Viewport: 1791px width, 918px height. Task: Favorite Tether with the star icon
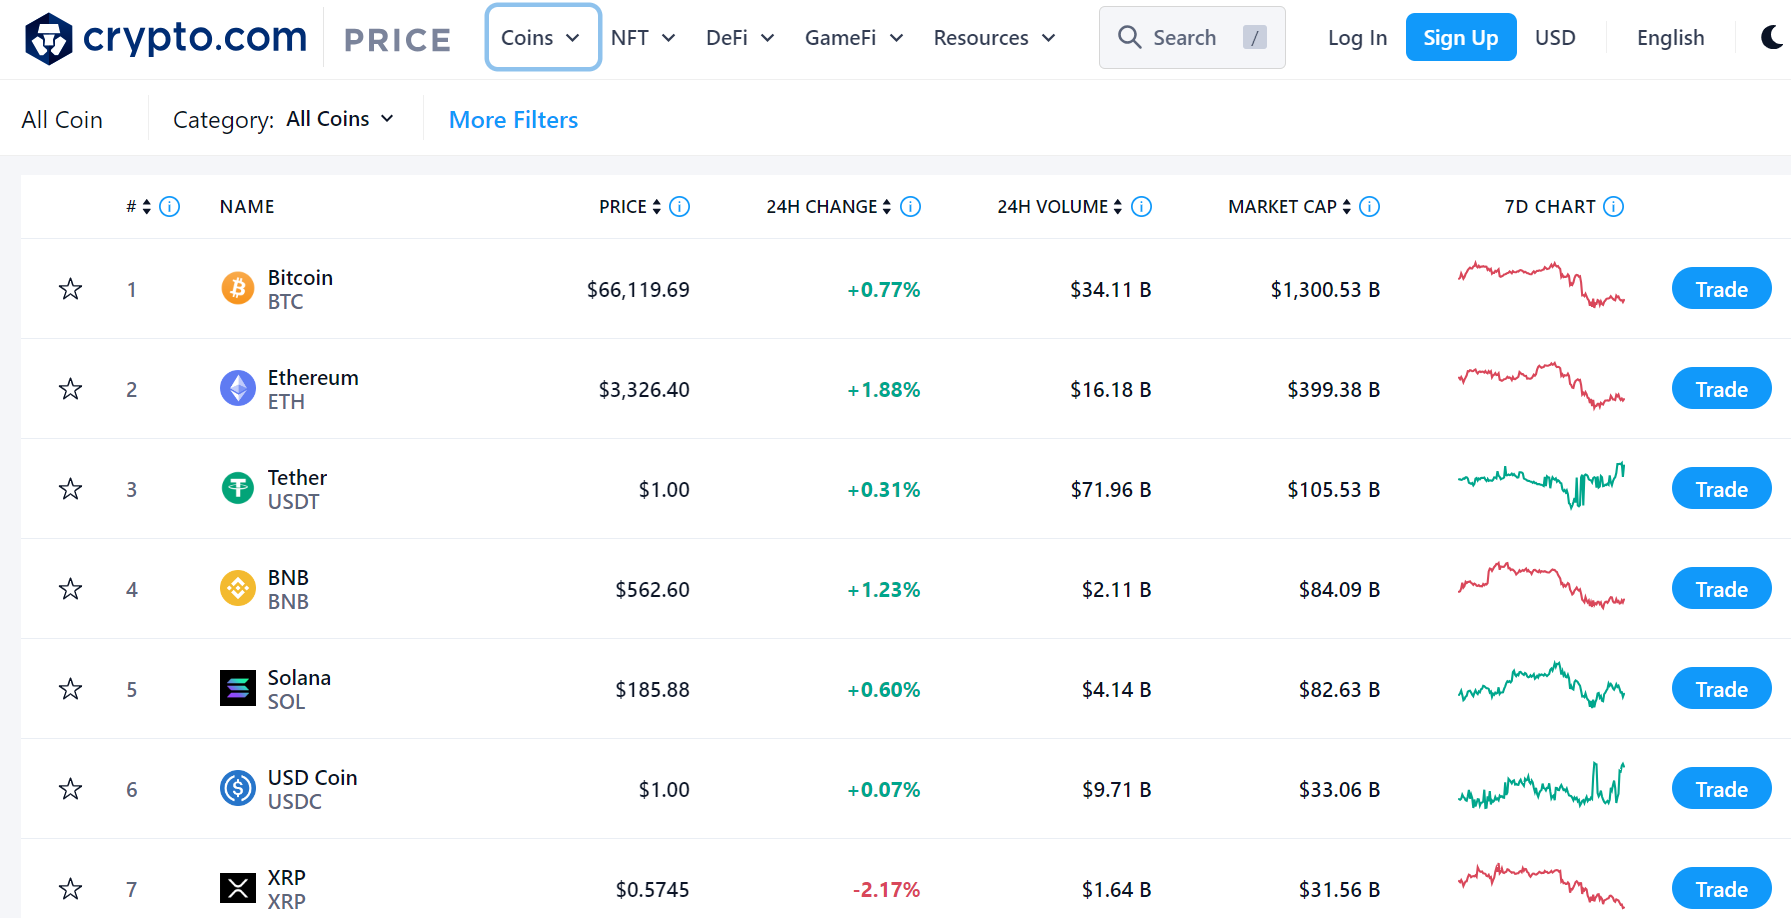(70, 489)
